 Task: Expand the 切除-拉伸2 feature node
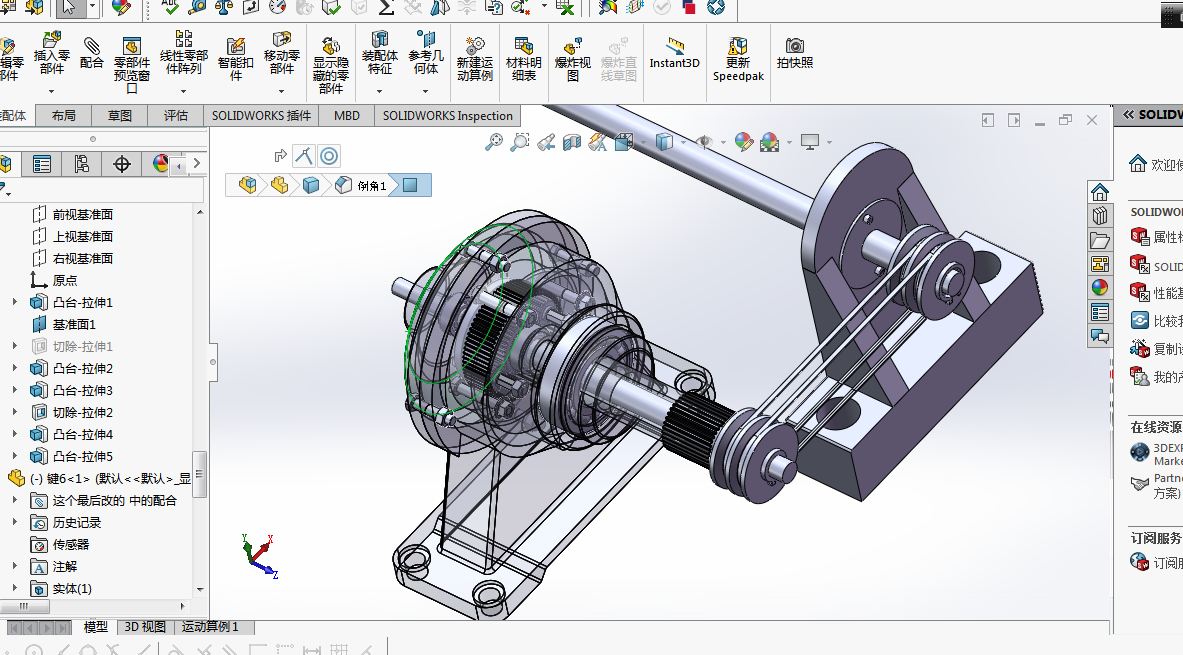point(14,412)
